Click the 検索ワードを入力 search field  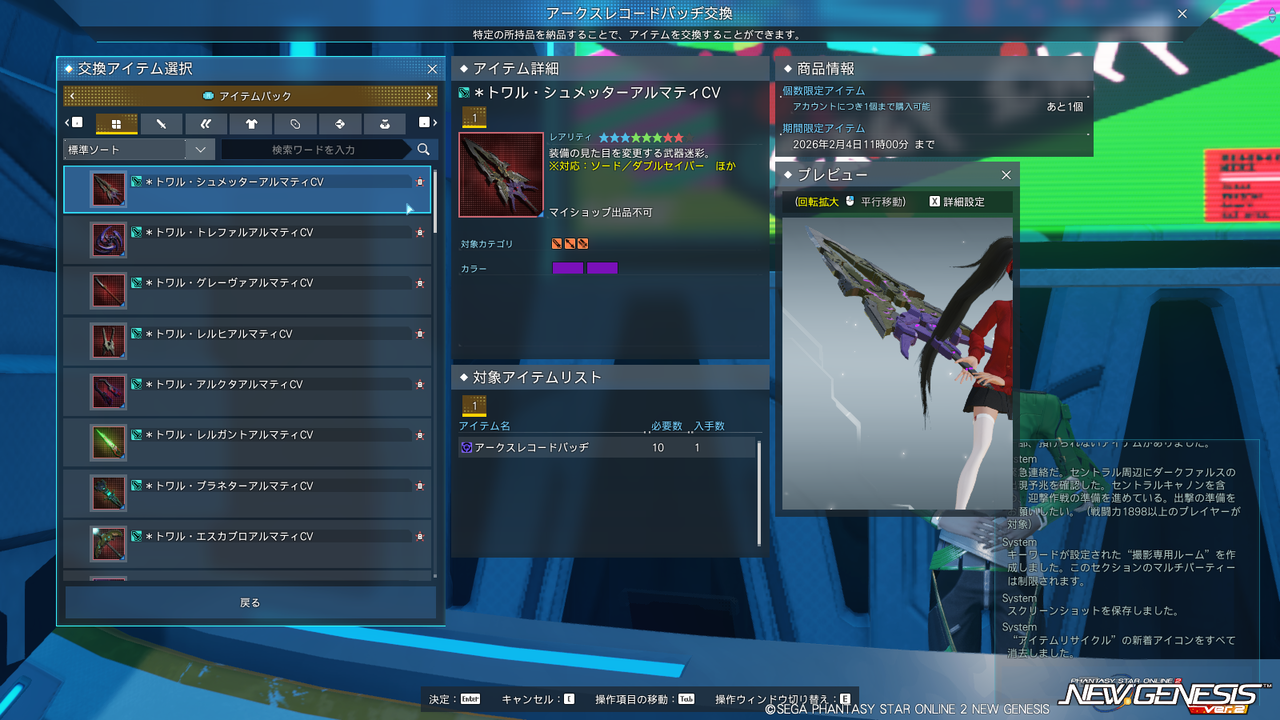click(x=316, y=149)
